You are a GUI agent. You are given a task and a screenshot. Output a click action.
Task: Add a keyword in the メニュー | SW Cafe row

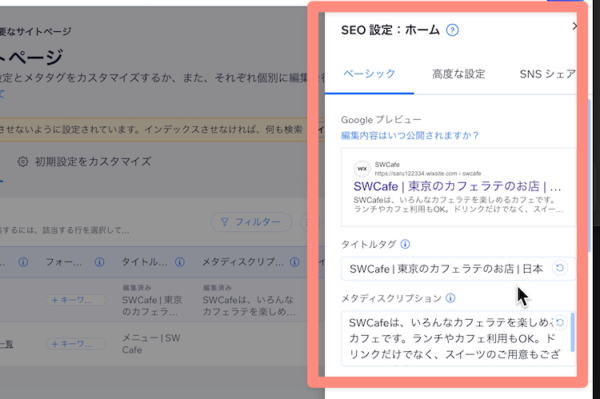76,344
